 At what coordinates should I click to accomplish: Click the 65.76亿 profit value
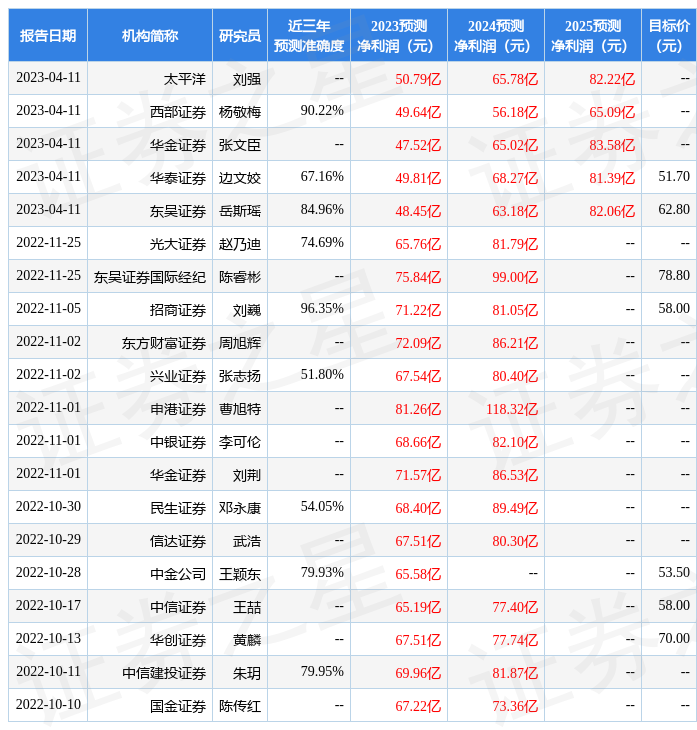(418, 244)
